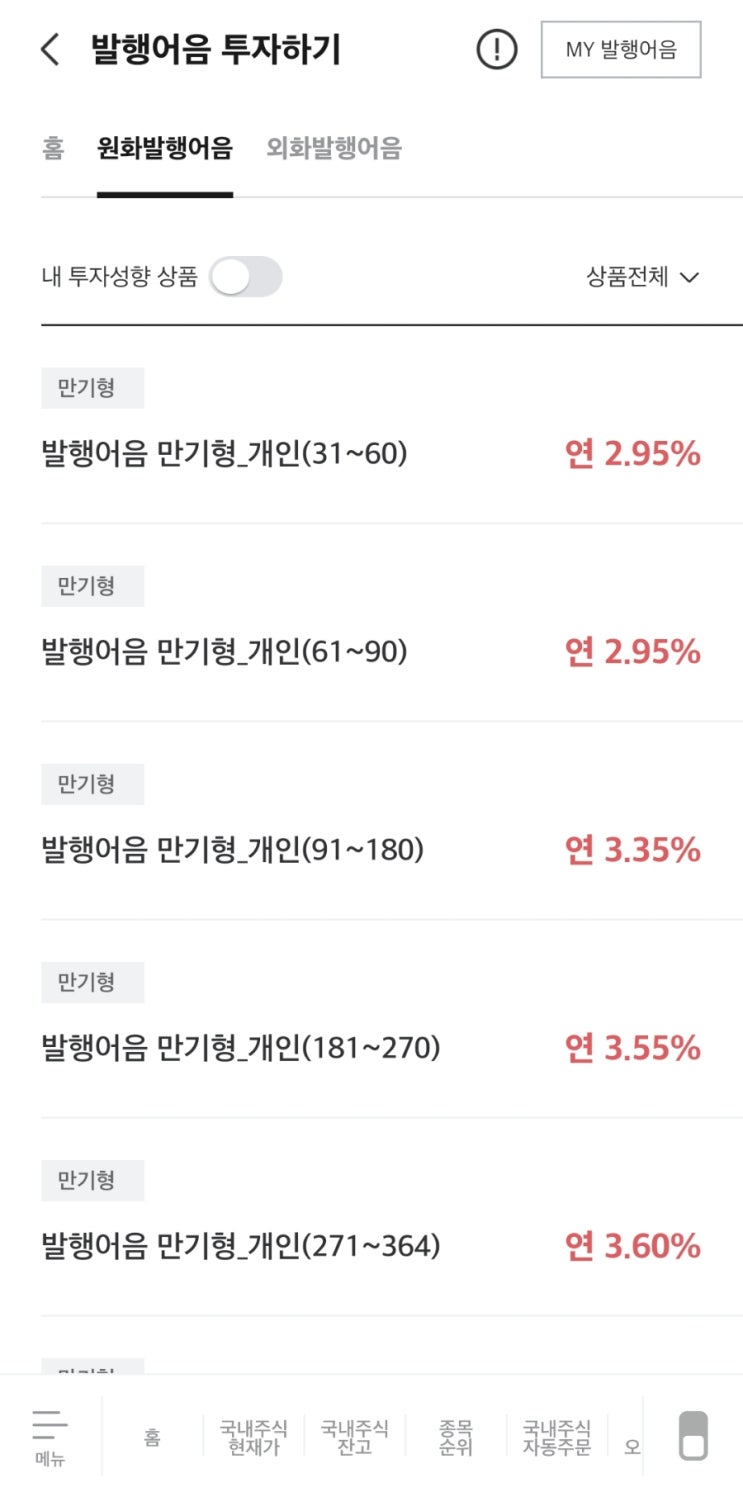This screenshot has height=1497, width=743.
Task: Tap the phone-shaped icon in bottom bar
Action: point(693,1436)
